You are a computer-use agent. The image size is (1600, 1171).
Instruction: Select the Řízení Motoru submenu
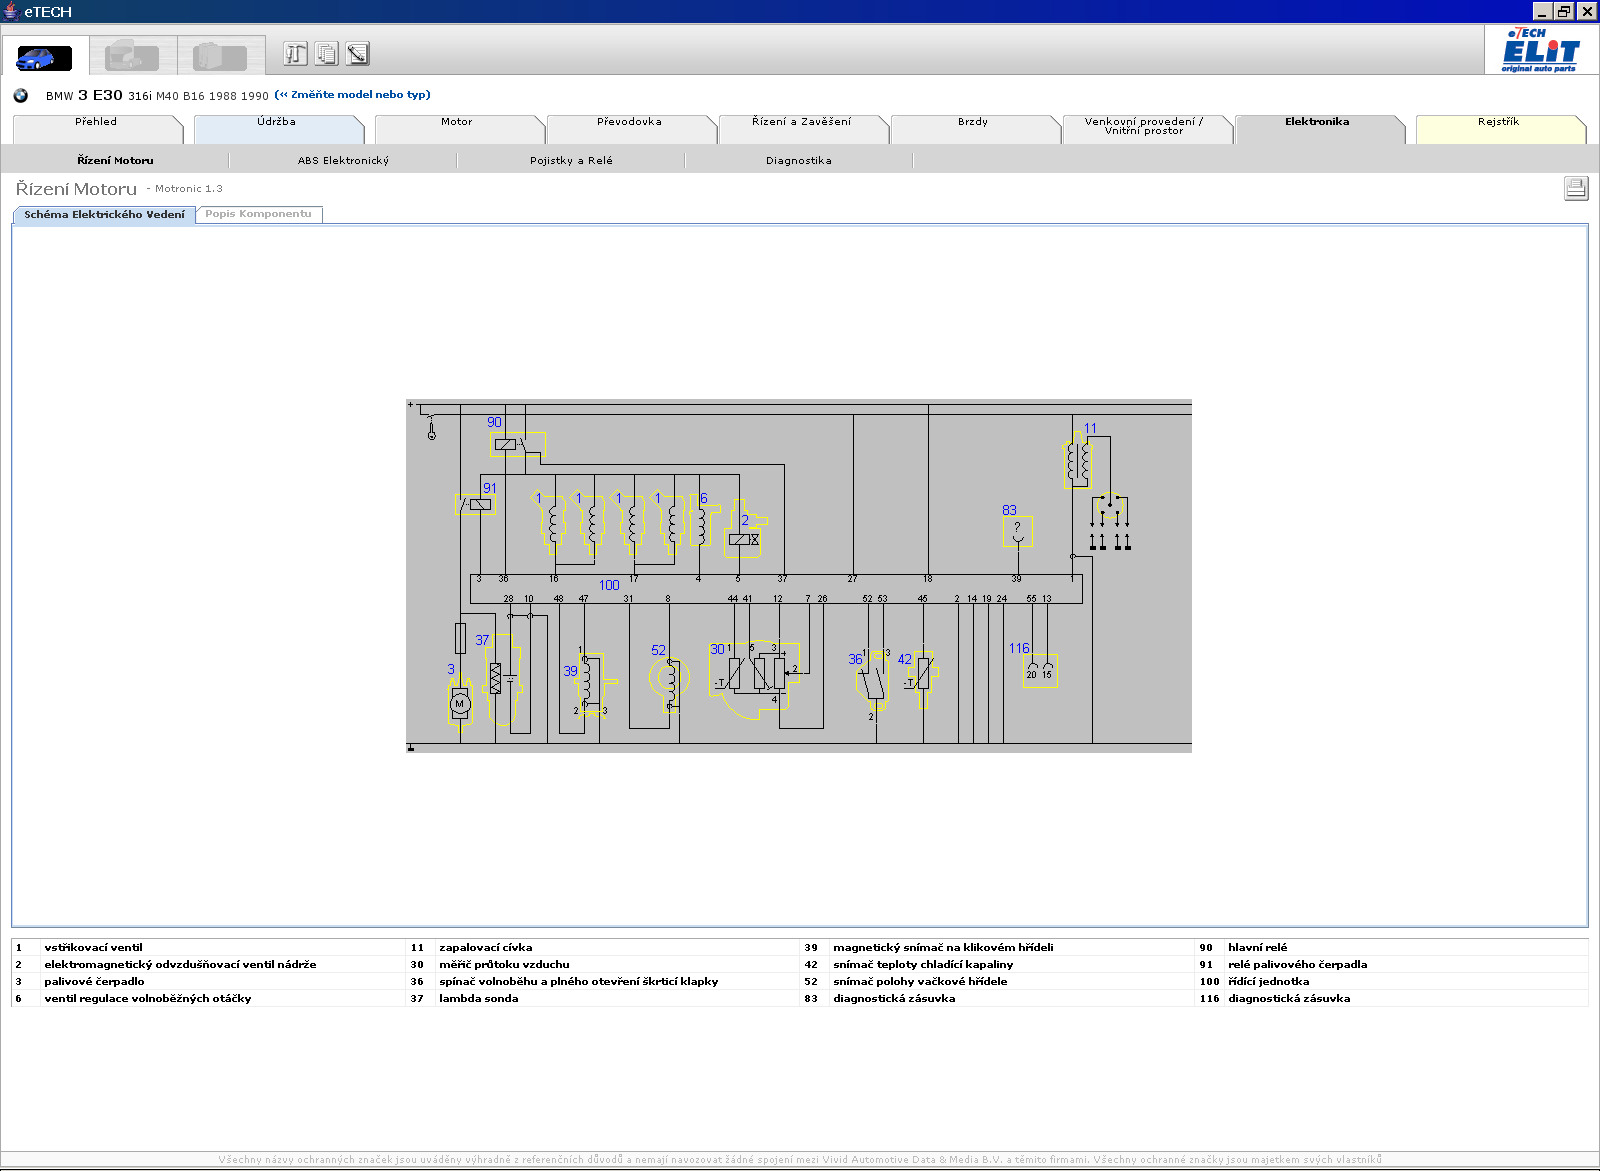tap(116, 160)
